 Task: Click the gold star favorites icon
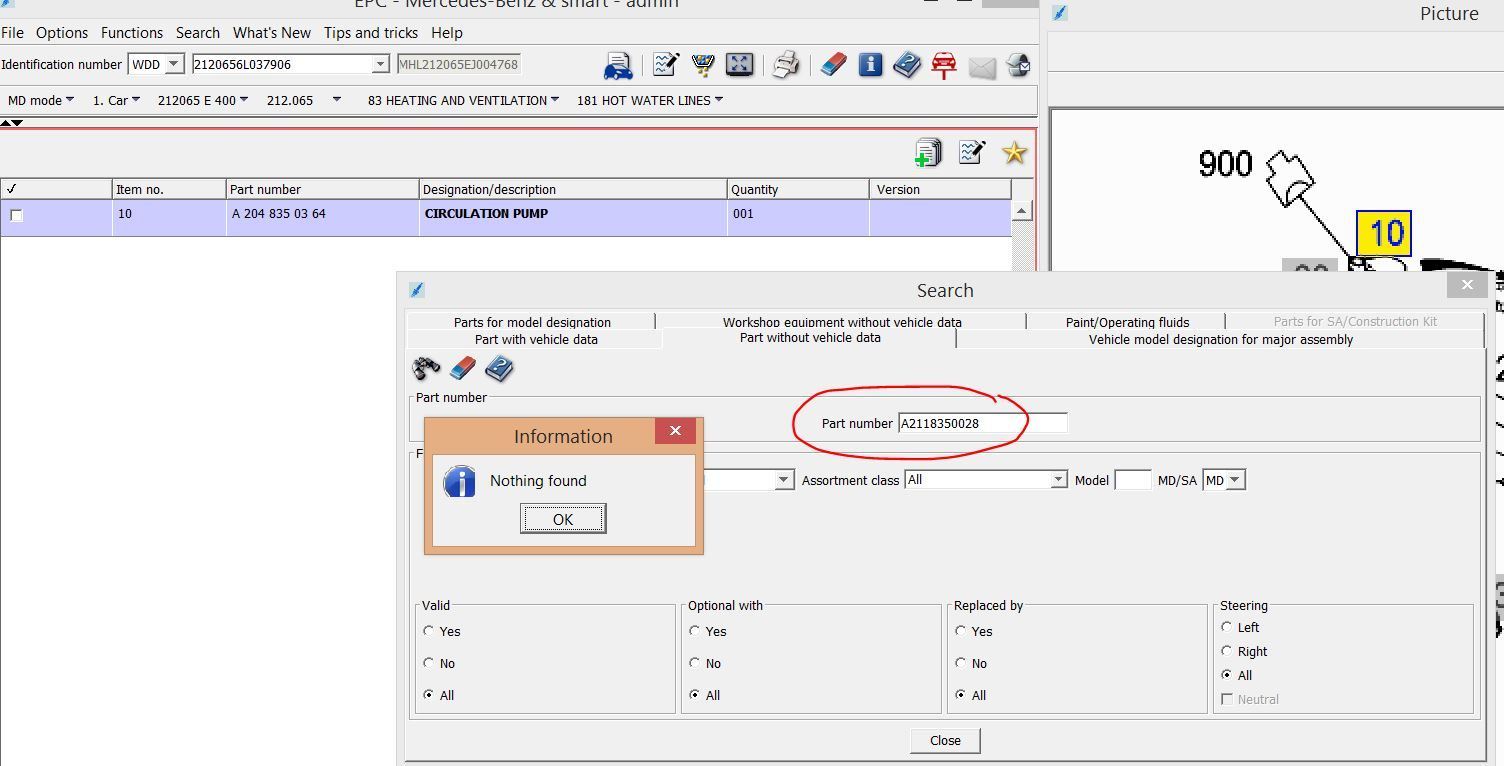tap(1014, 153)
